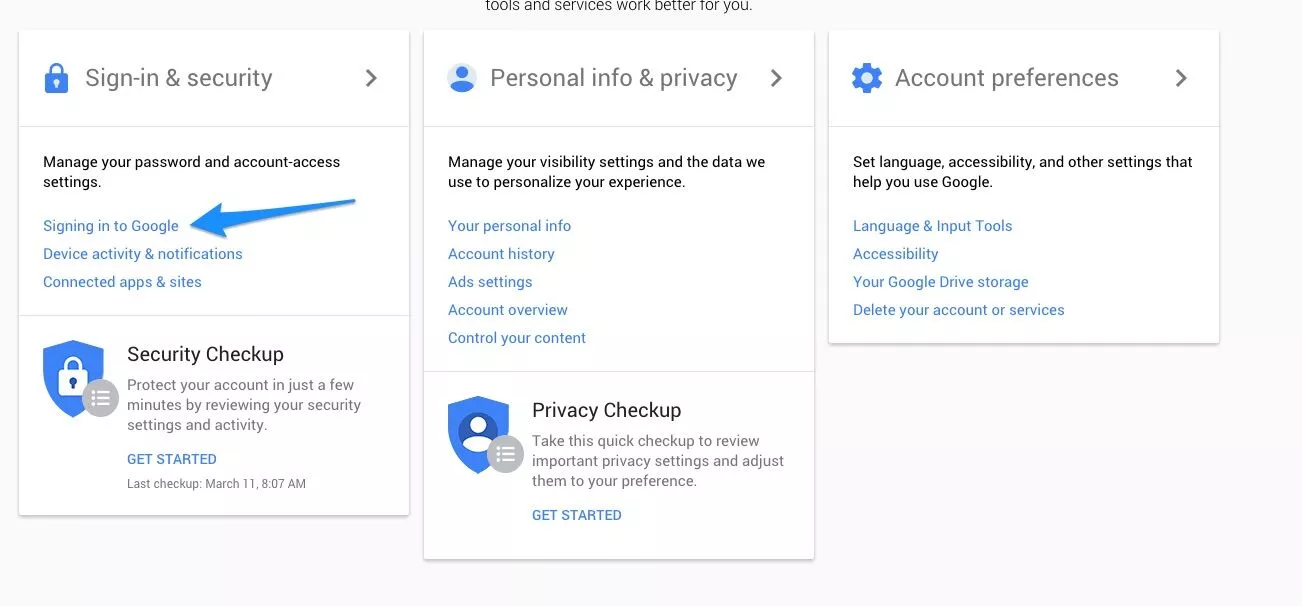1302x606 pixels.
Task: Click the Security Checkup shield lock icon
Action: click(x=79, y=377)
